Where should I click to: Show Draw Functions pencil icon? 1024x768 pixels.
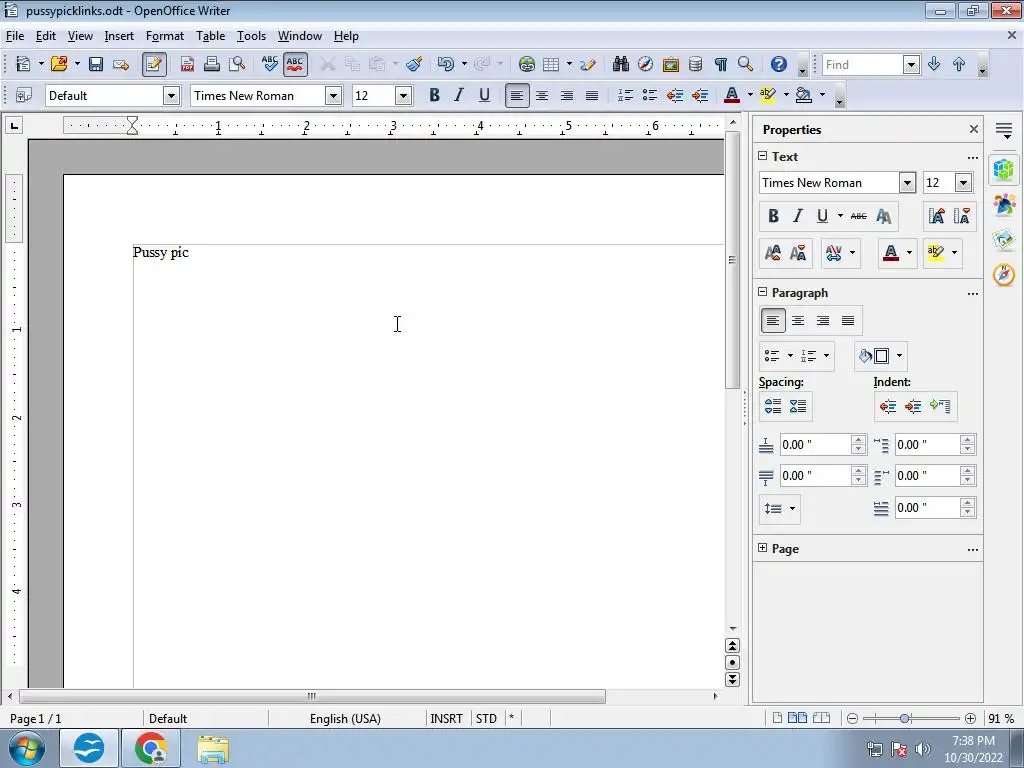588,64
